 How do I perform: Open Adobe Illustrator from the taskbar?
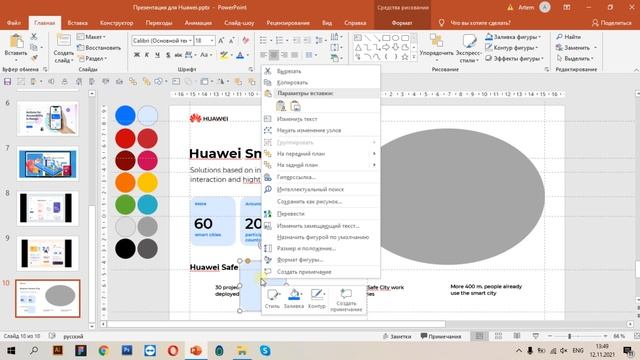click(x=58, y=350)
